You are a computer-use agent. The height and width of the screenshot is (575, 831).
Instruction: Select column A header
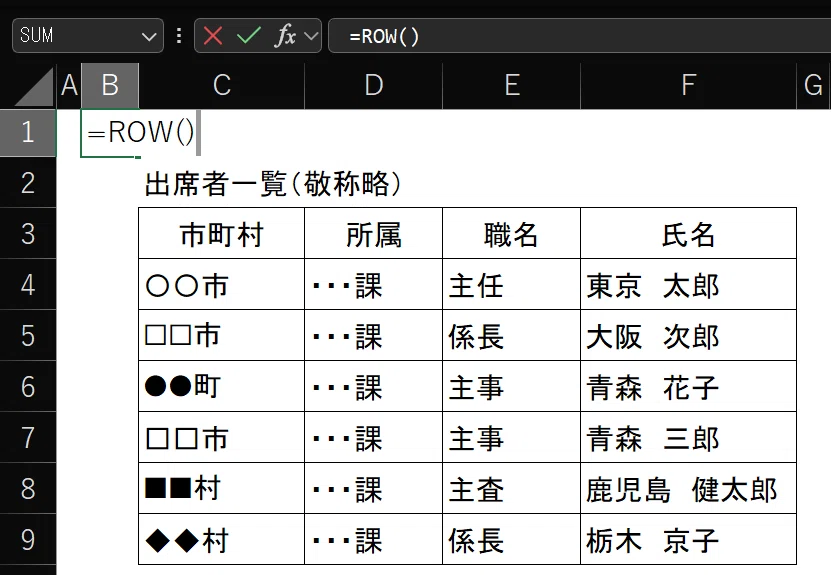click(x=69, y=86)
